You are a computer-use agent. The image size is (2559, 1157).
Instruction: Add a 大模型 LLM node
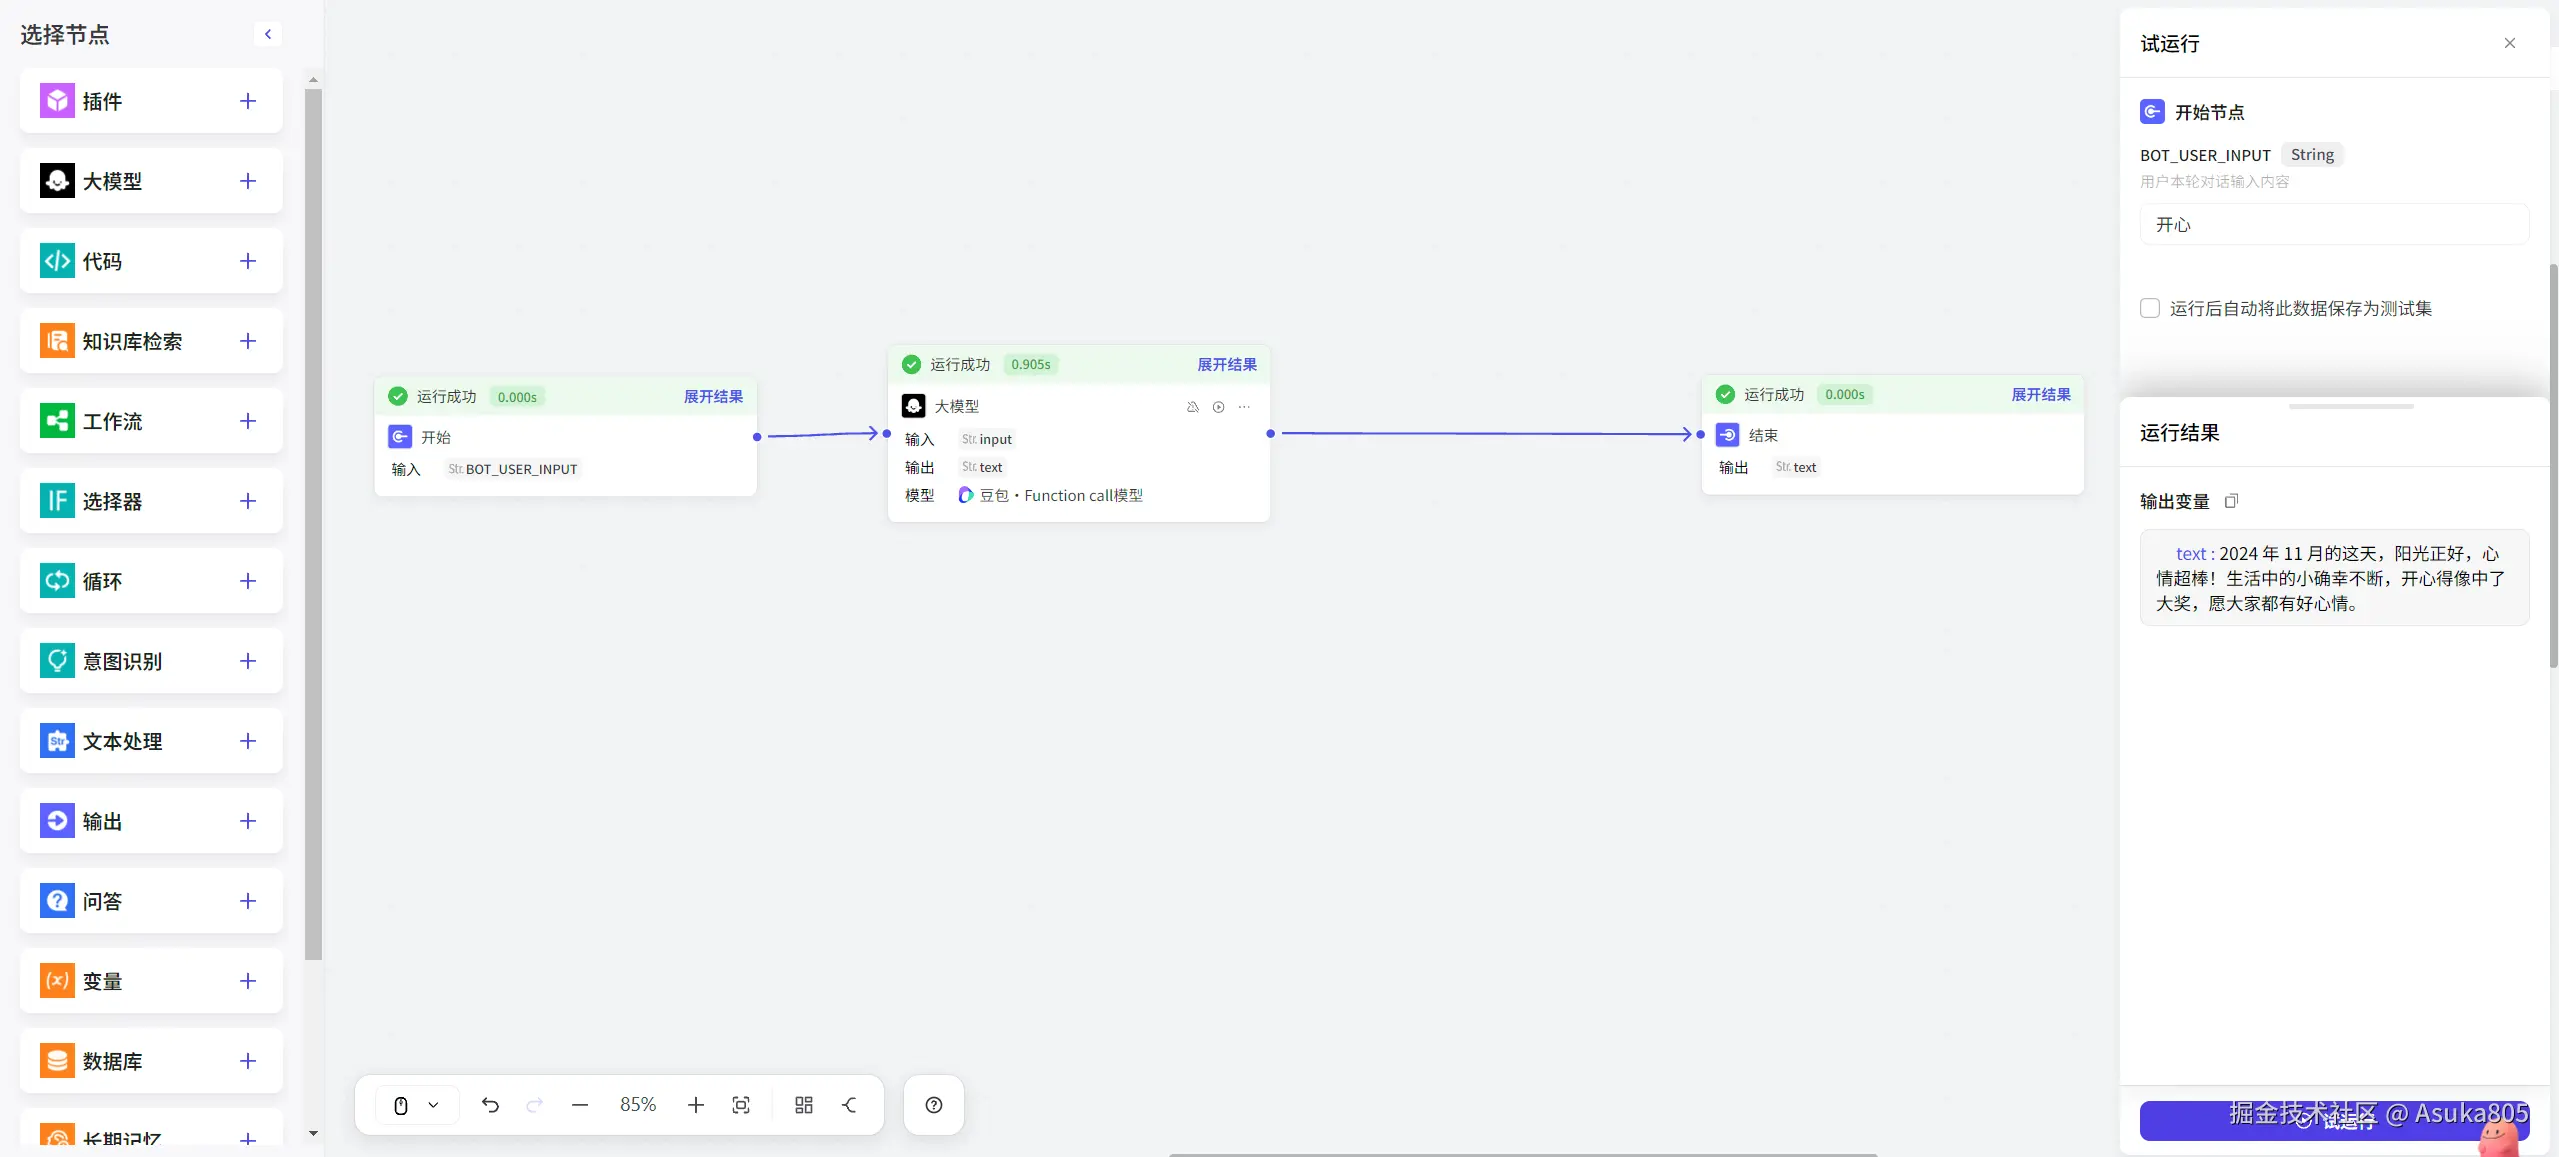pos(248,181)
